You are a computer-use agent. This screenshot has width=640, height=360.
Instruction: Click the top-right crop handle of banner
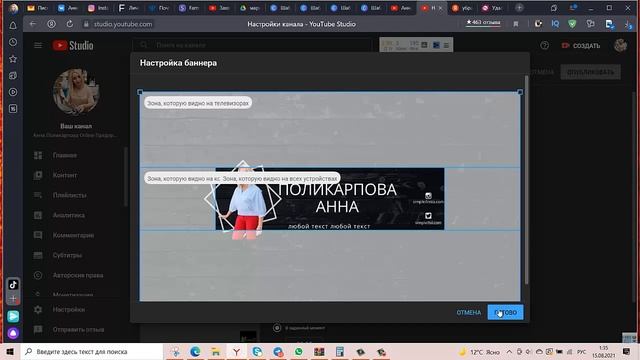520,92
